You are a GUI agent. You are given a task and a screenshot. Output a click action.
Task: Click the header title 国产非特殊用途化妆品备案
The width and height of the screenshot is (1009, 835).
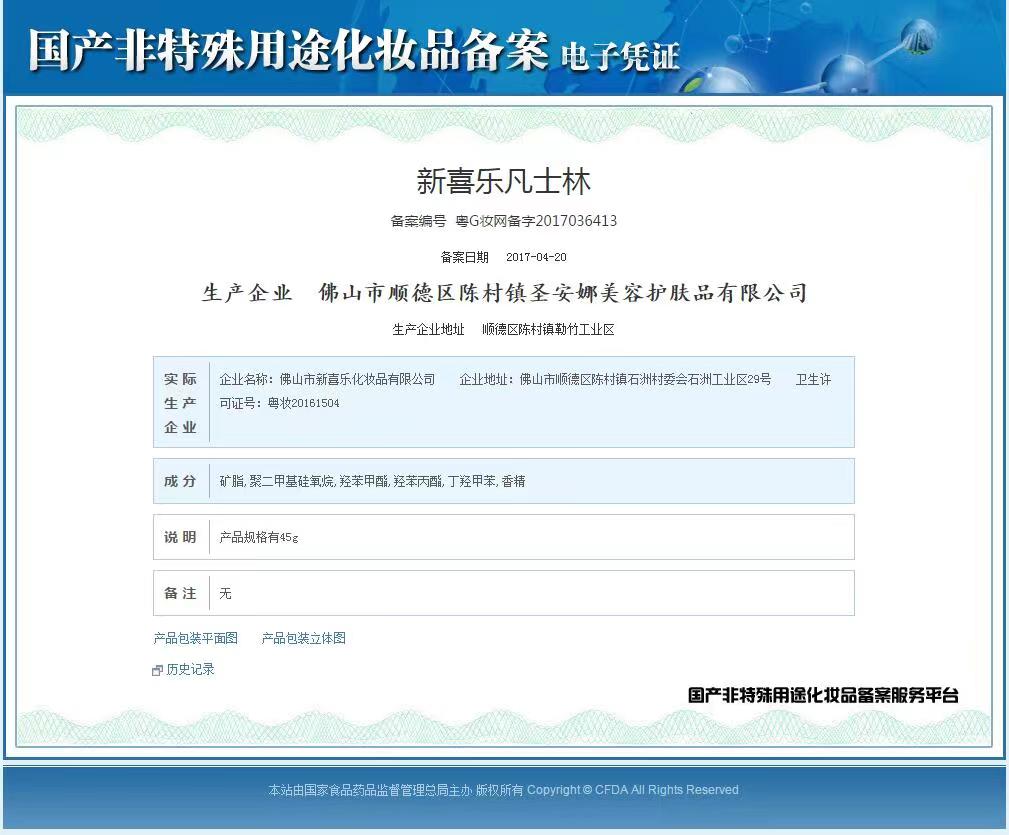pyautogui.click(x=288, y=50)
